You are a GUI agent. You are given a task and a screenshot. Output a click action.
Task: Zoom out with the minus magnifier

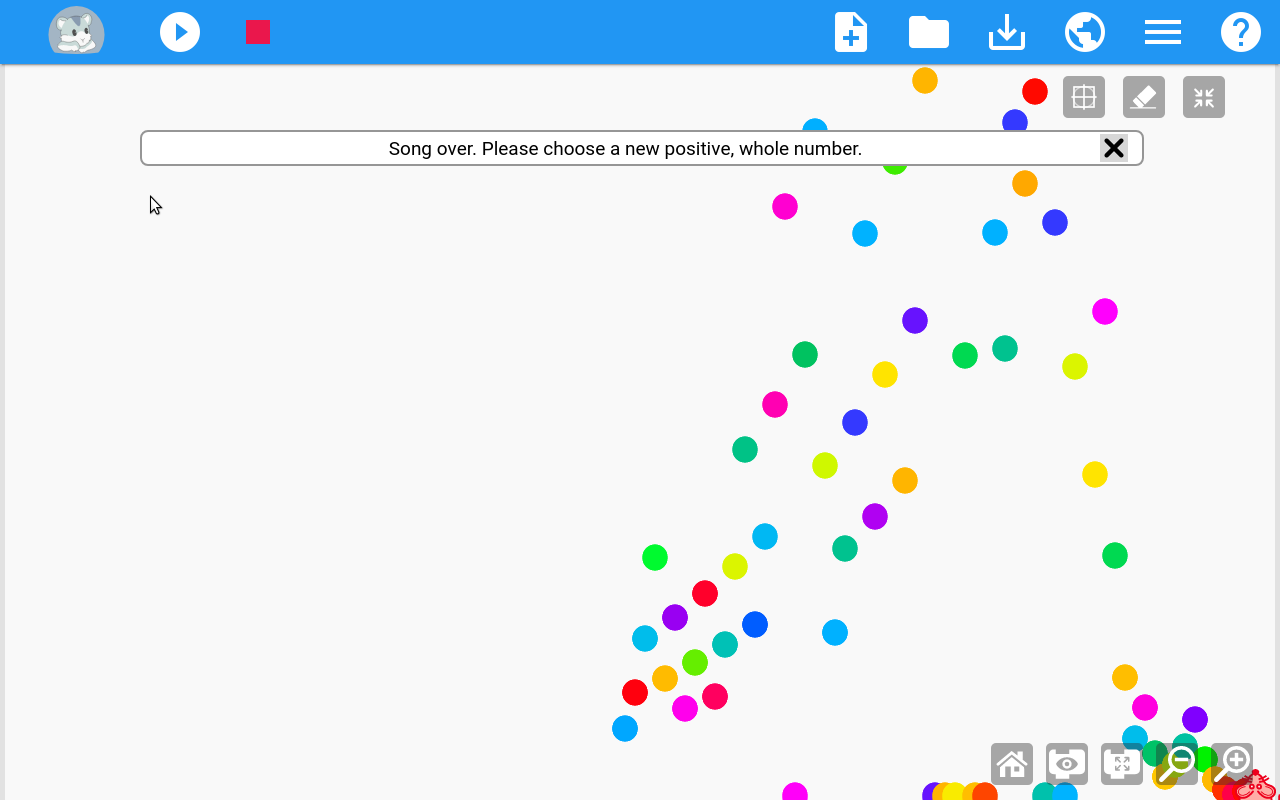click(x=1177, y=764)
